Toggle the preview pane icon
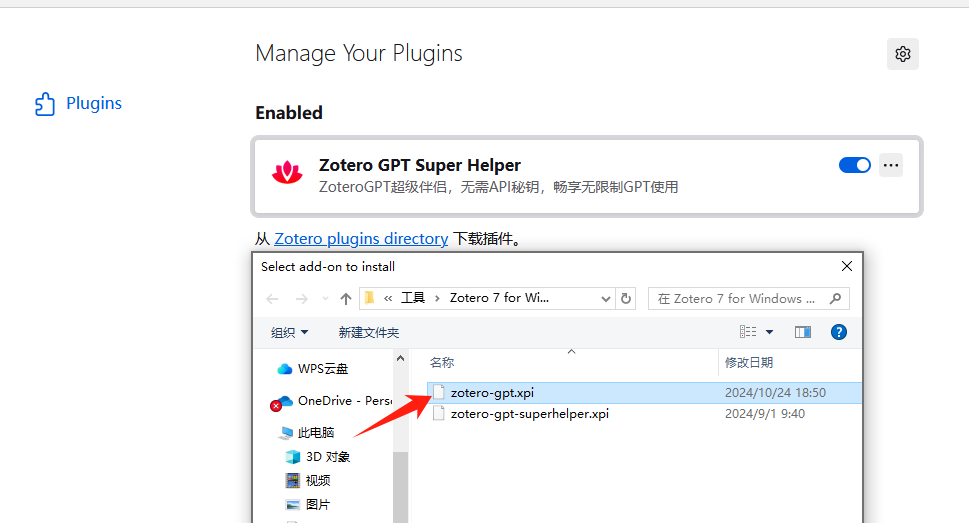The image size is (969, 523). (803, 332)
